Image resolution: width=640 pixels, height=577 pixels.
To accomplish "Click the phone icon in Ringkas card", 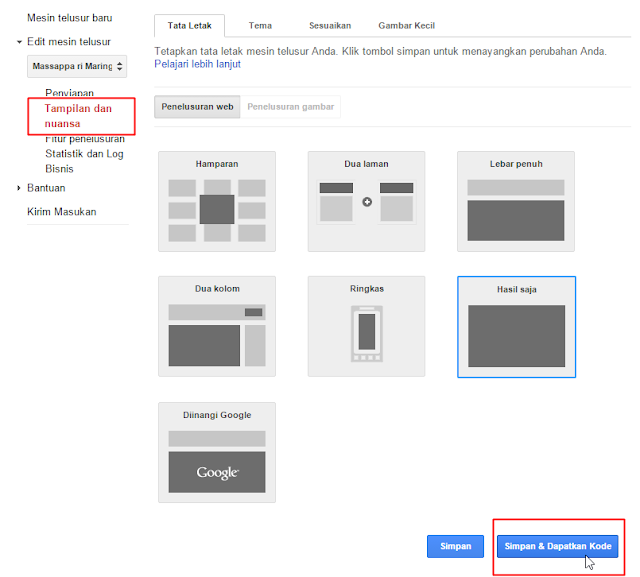I will click(367, 333).
